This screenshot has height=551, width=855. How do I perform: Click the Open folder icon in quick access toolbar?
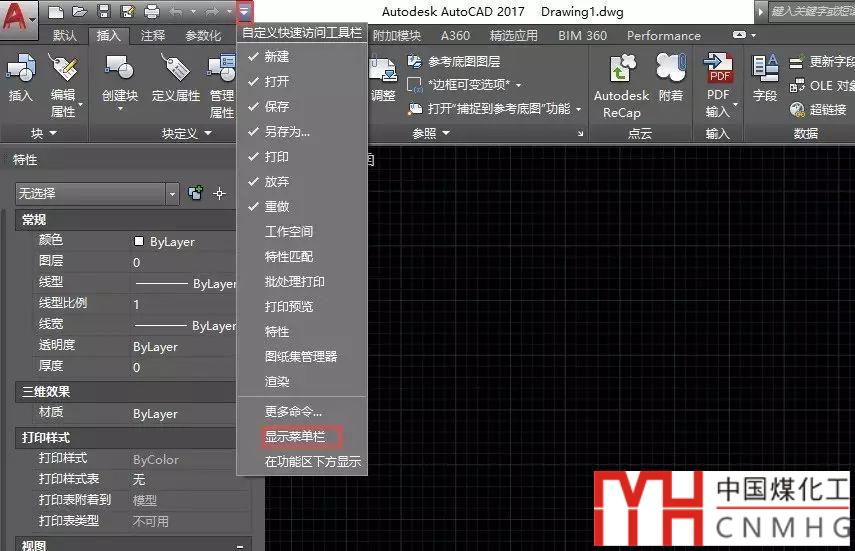click(79, 12)
